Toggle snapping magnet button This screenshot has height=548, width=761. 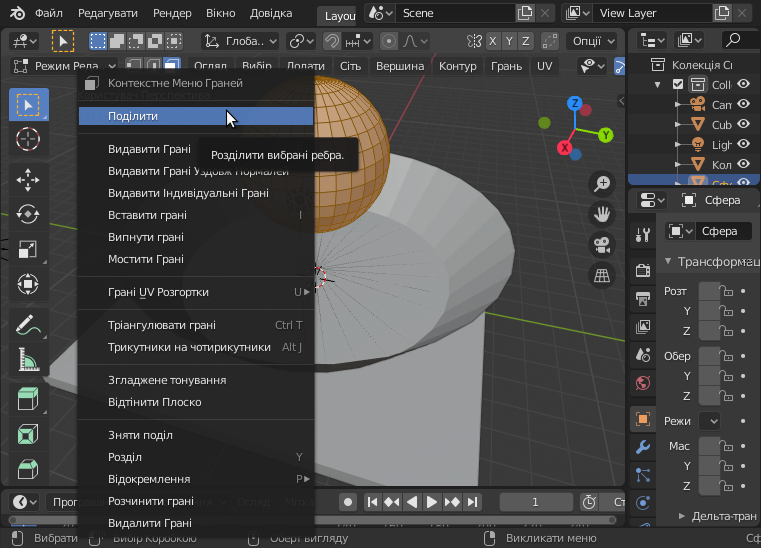click(x=332, y=41)
